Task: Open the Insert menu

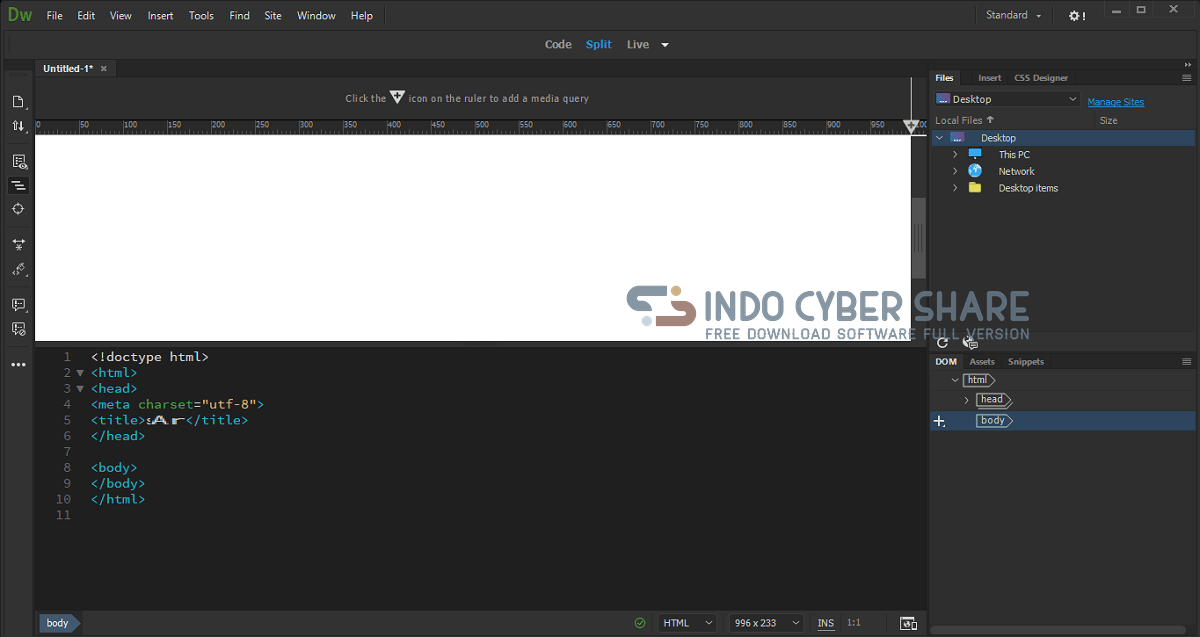Action: [160, 16]
